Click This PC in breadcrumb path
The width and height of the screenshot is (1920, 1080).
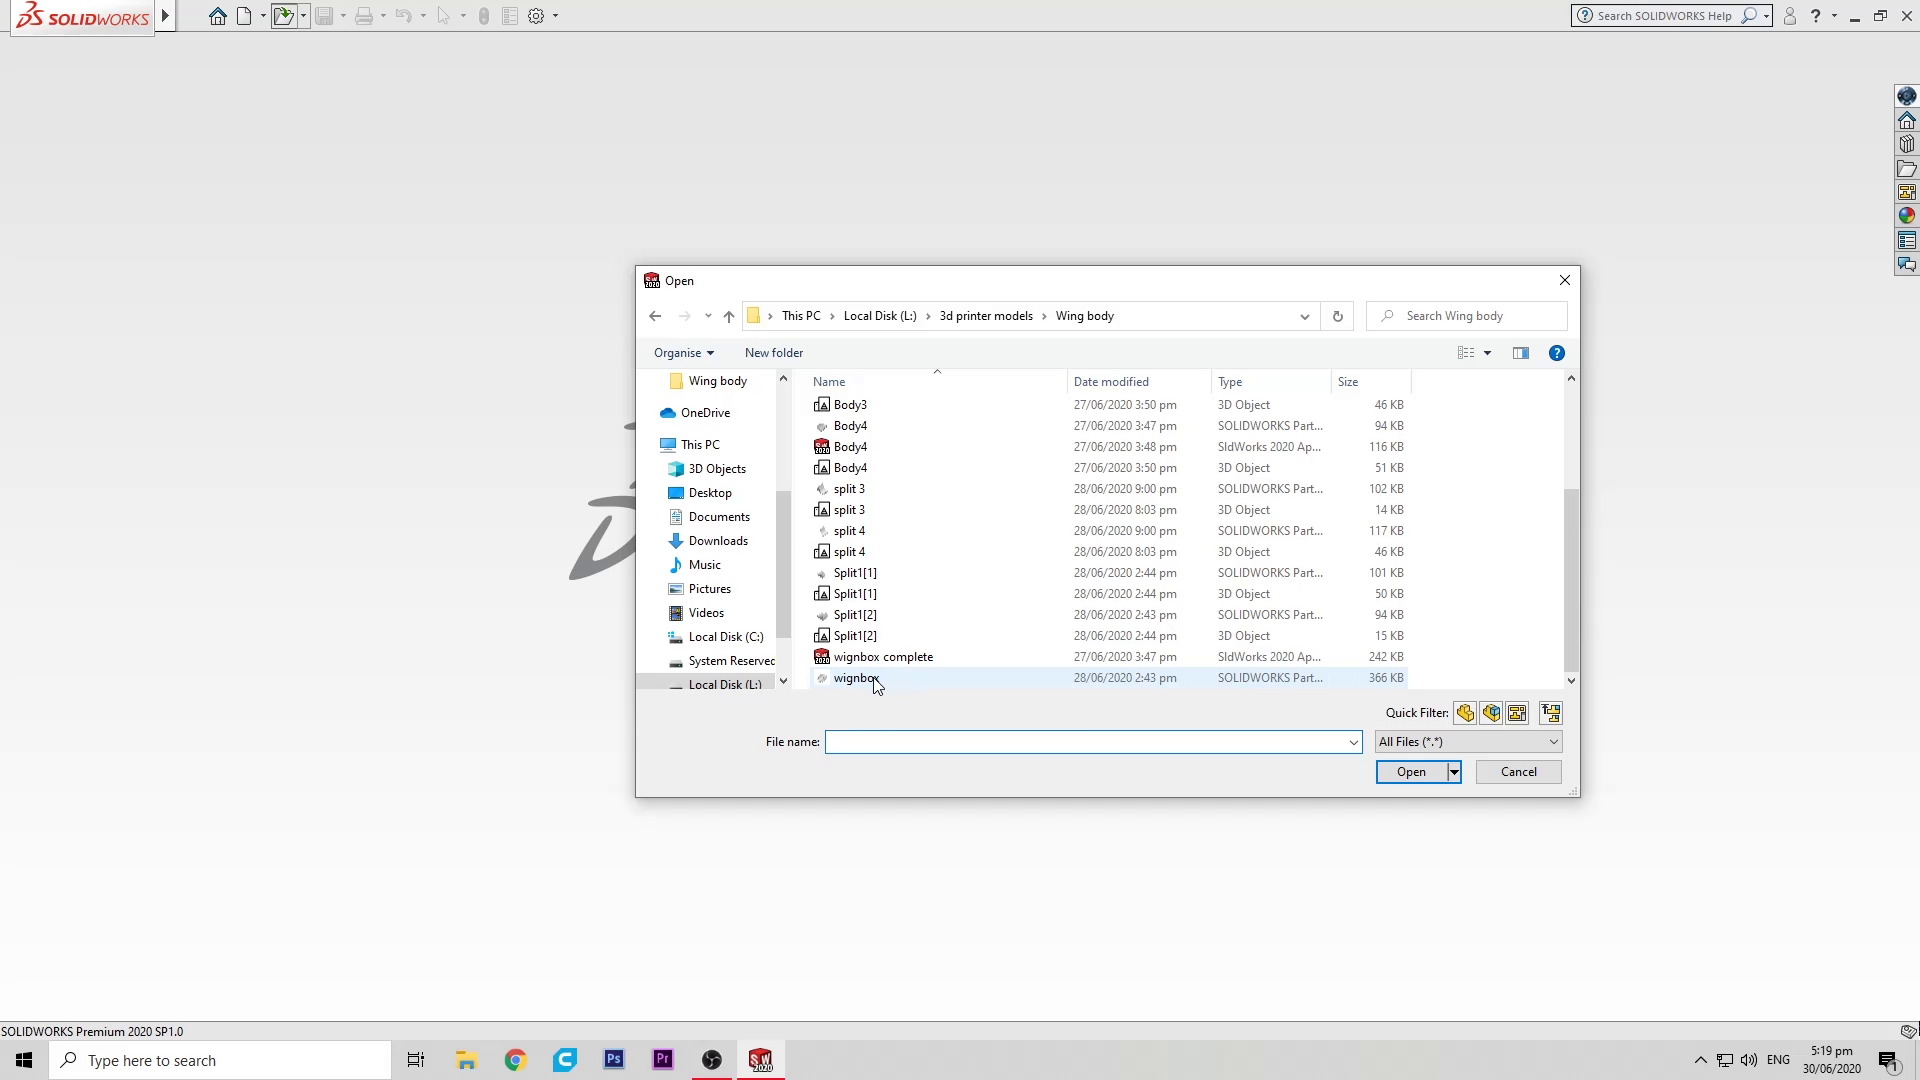click(x=801, y=316)
